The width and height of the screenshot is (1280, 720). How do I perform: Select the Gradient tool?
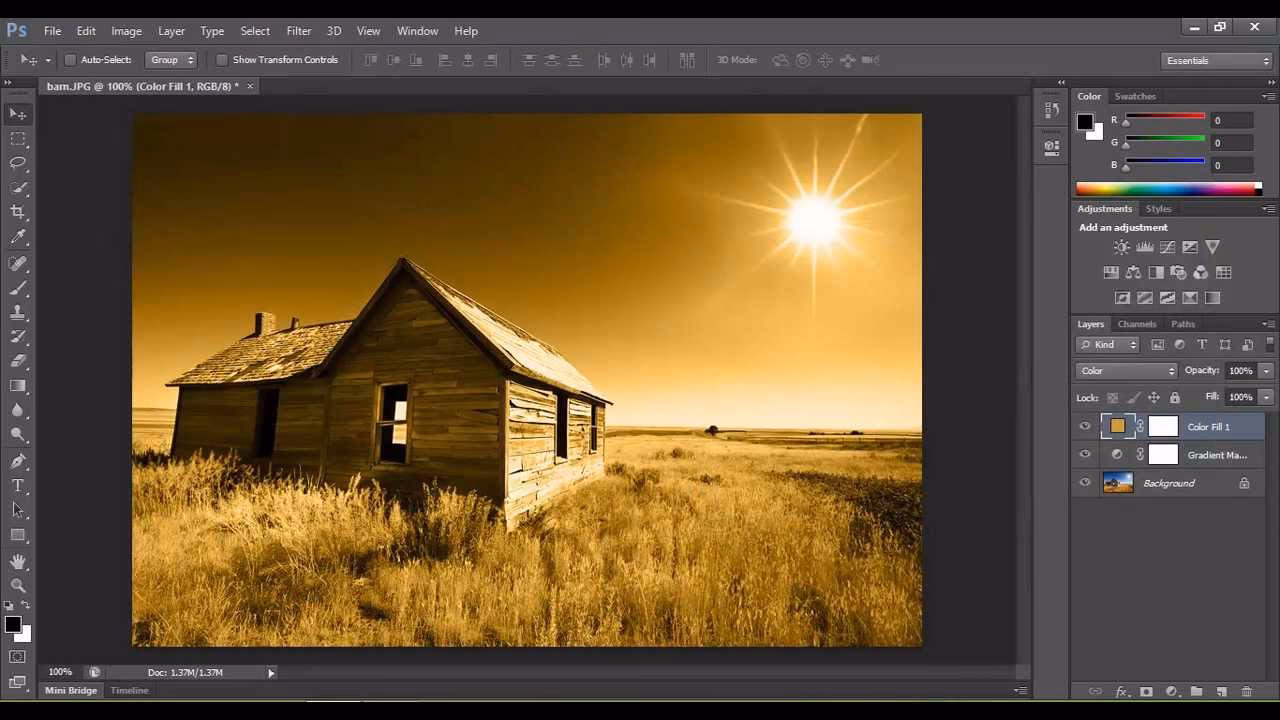tap(18, 386)
